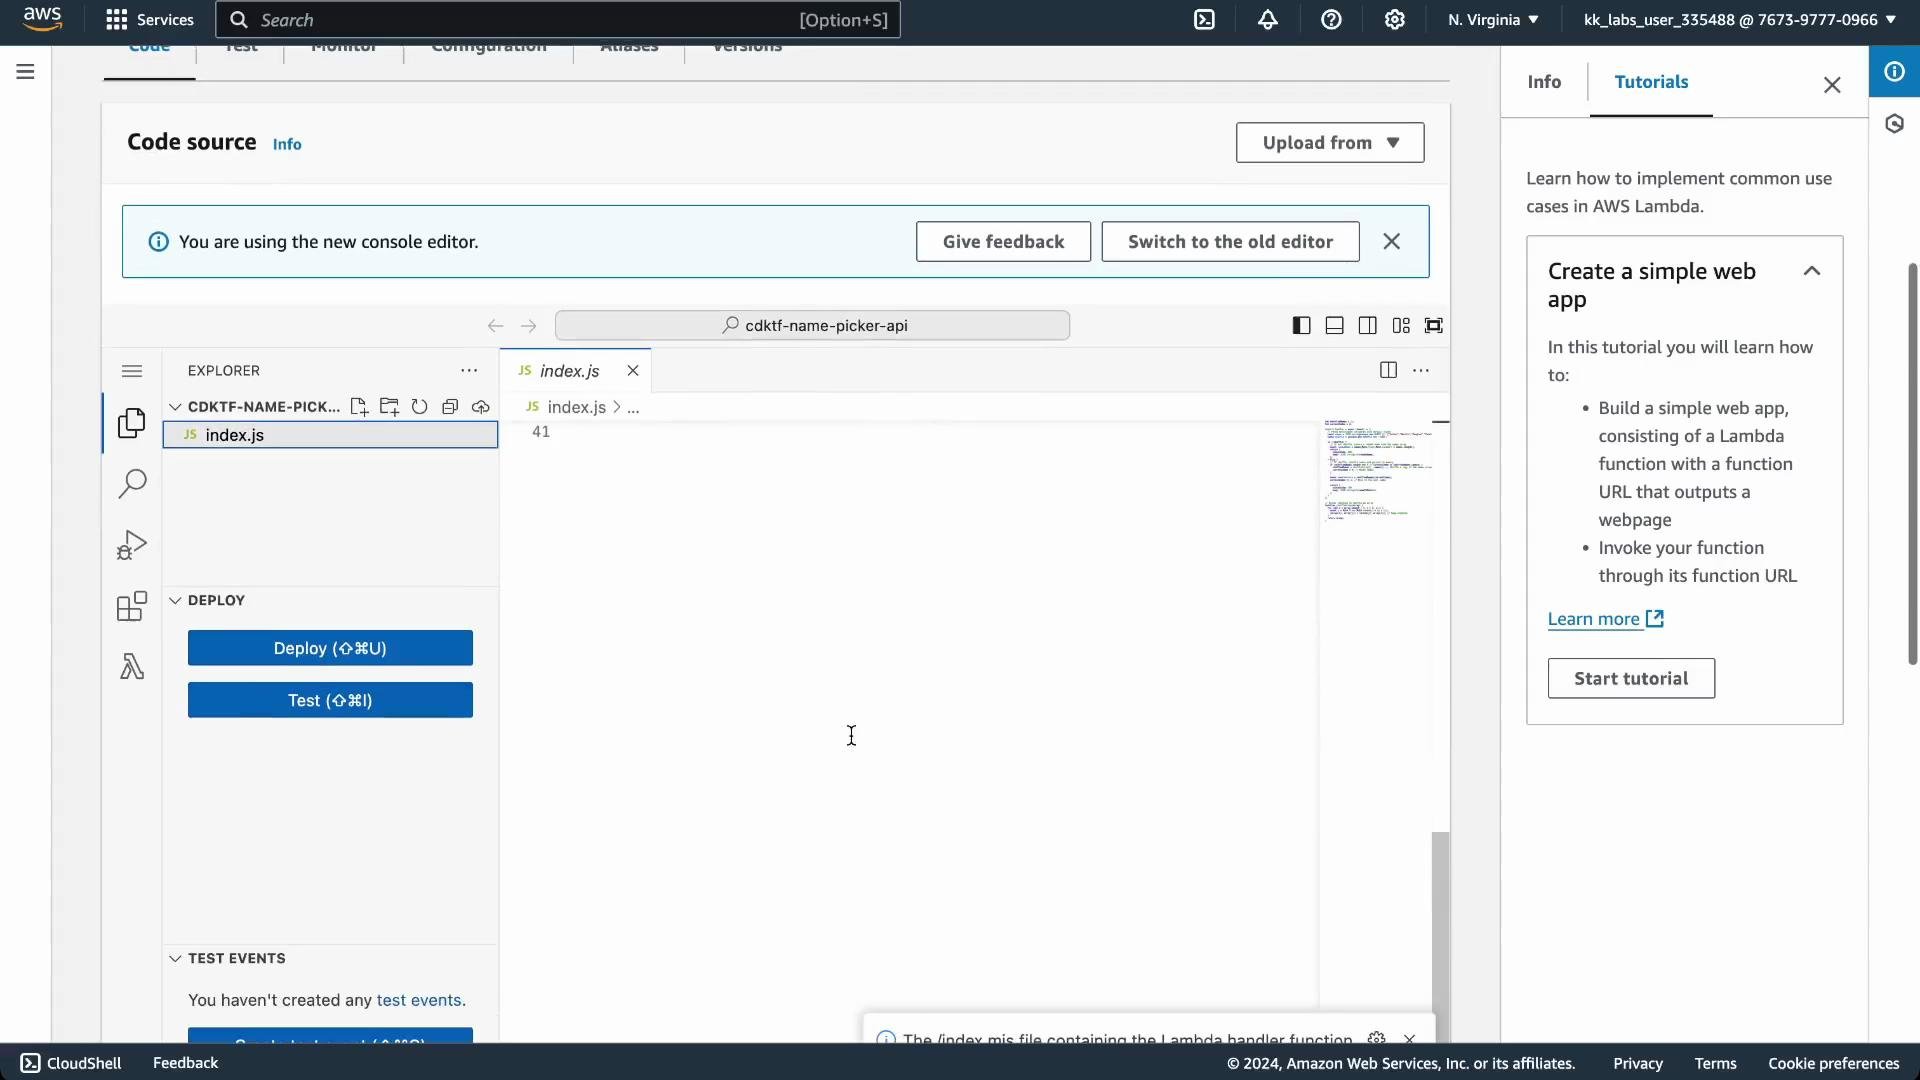
Task: Open the editor application menu hamburger
Action: [x=132, y=371]
